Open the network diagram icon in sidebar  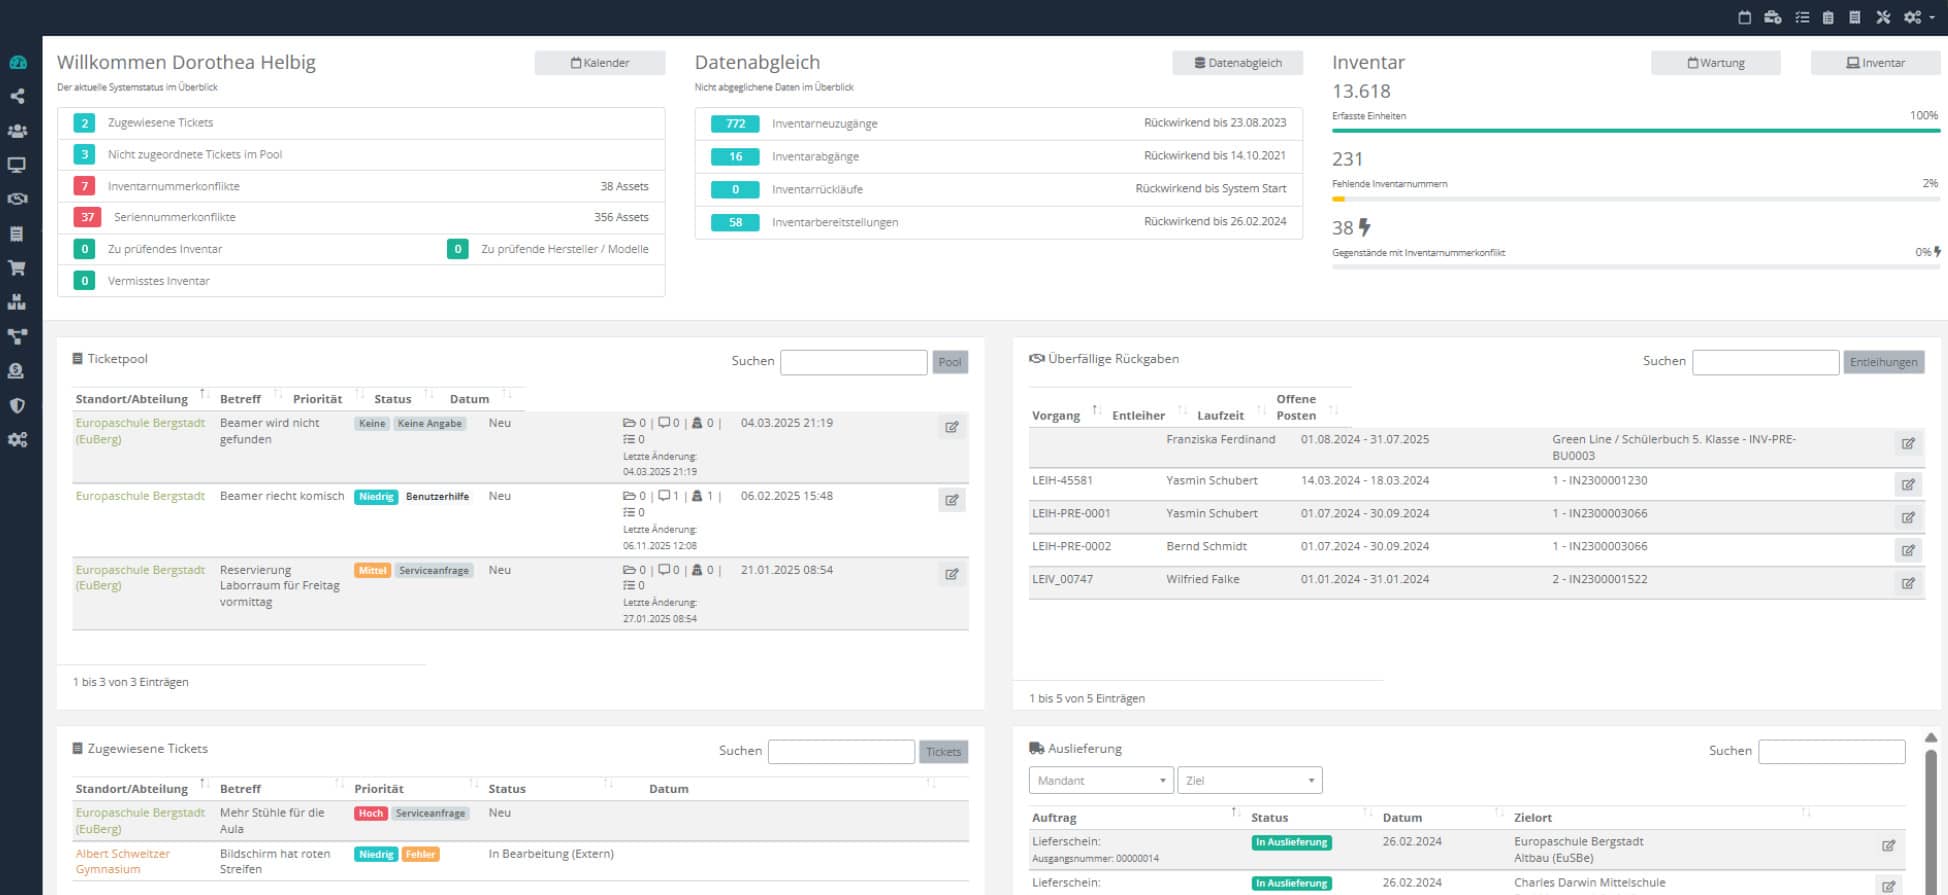click(x=17, y=336)
